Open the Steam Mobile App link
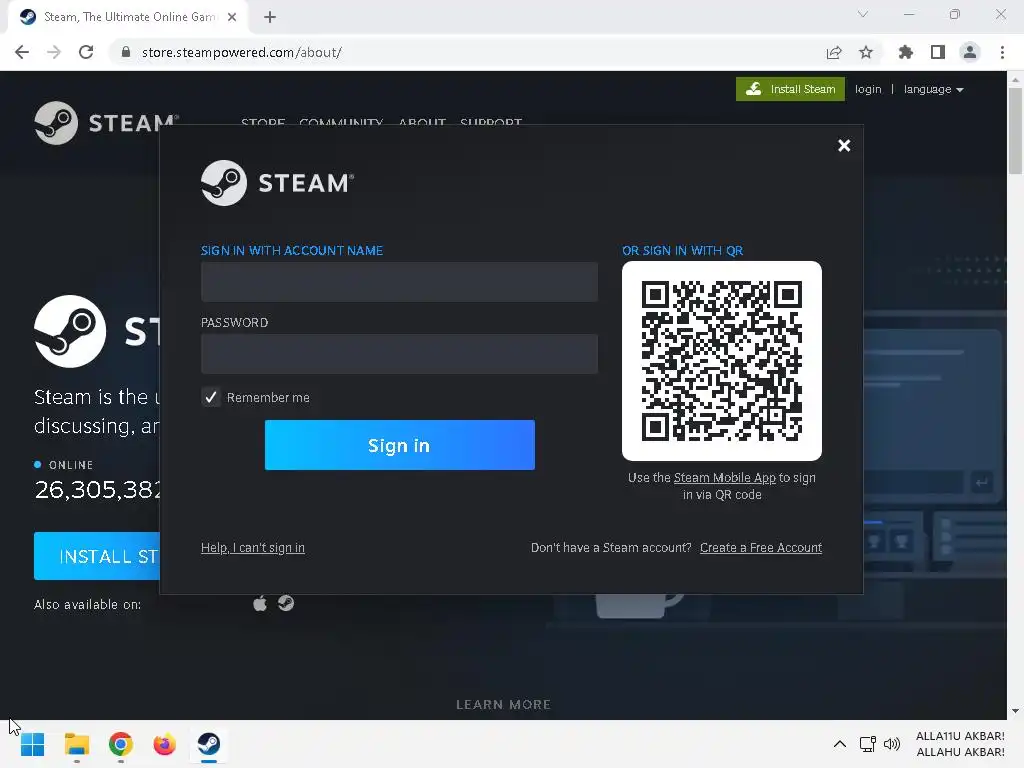The width and height of the screenshot is (1024, 768). click(724, 477)
